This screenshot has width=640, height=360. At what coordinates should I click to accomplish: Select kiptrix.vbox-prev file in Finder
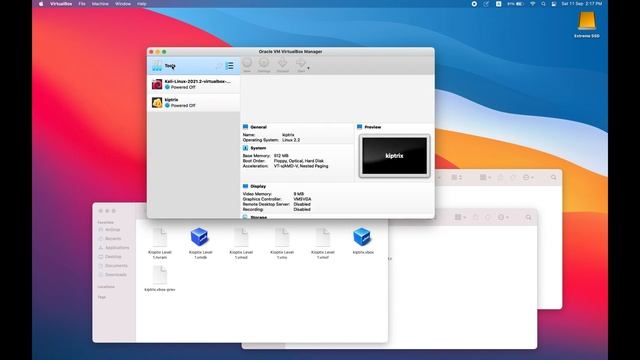160,278
